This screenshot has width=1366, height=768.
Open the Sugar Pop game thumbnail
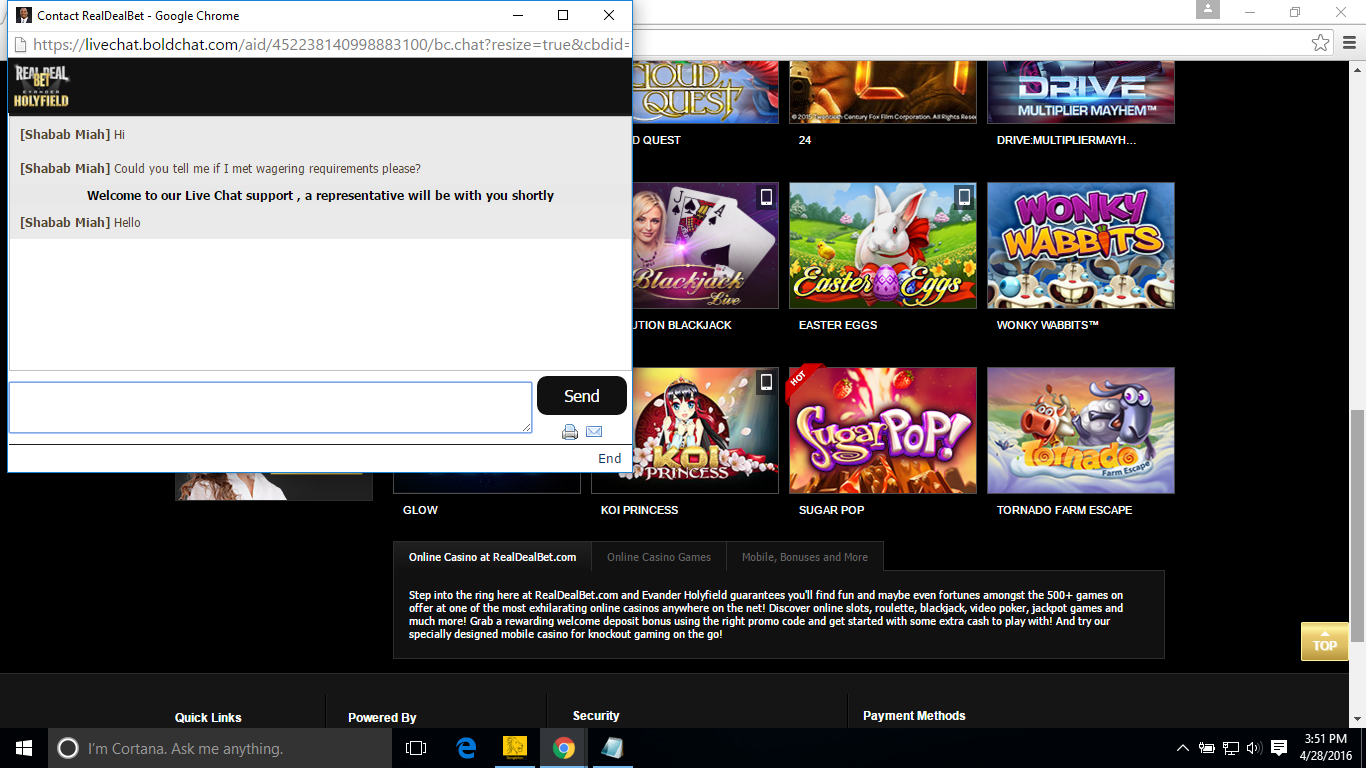tap(882, 430)
